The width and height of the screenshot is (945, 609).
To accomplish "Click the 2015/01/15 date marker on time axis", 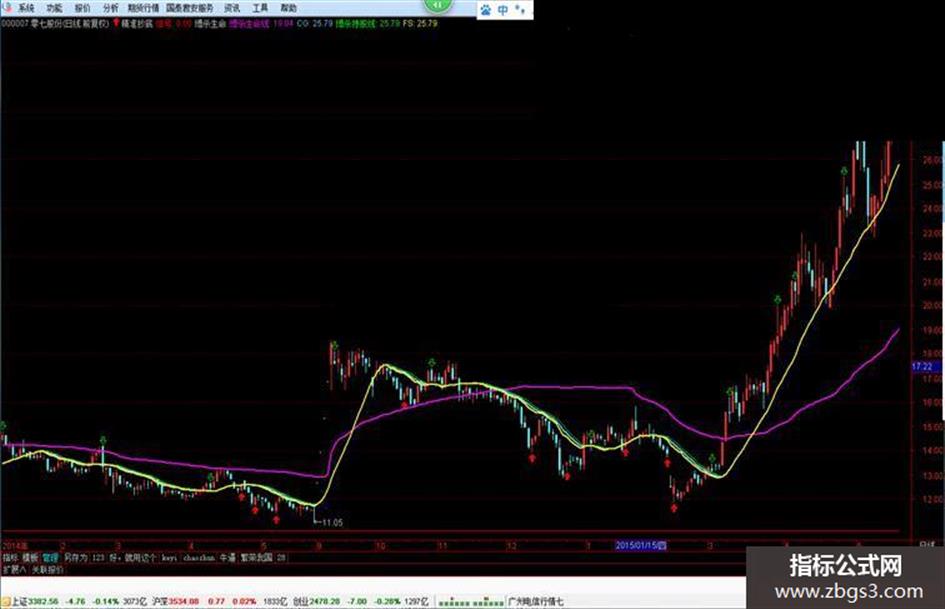I will click(x=641, y=546).
